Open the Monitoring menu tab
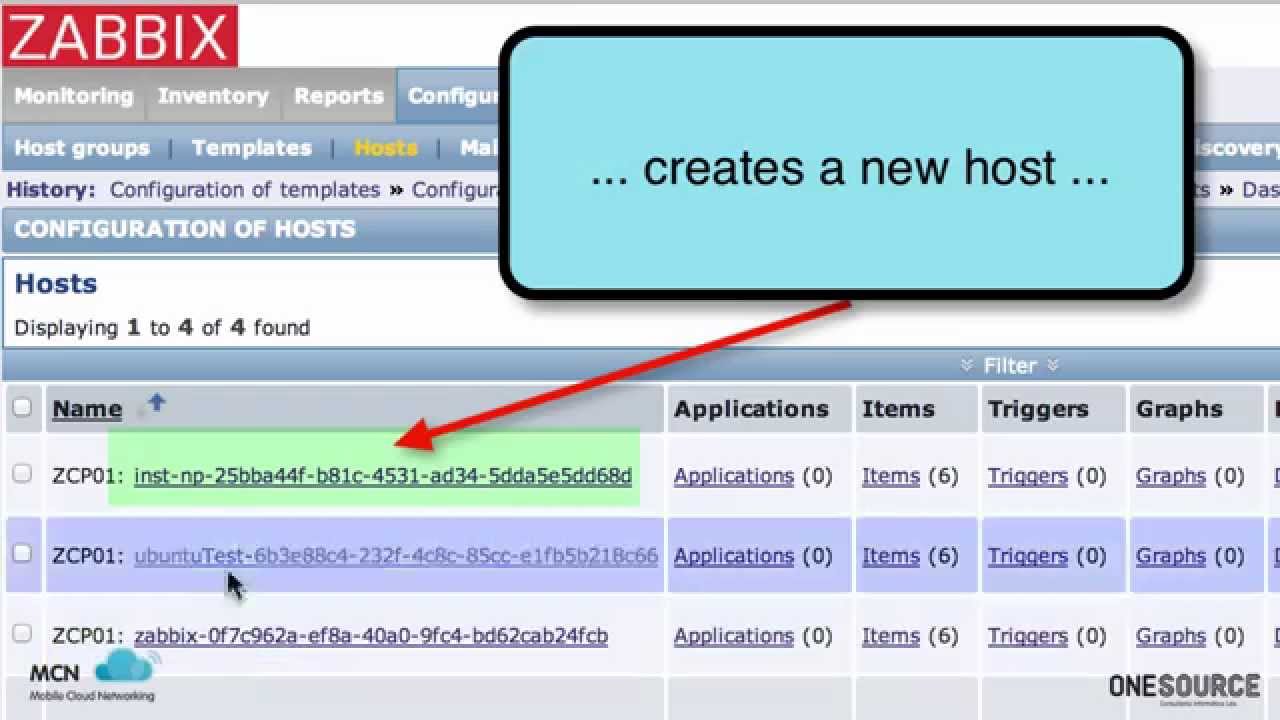The image size is (1280, 720). [73, 96]
